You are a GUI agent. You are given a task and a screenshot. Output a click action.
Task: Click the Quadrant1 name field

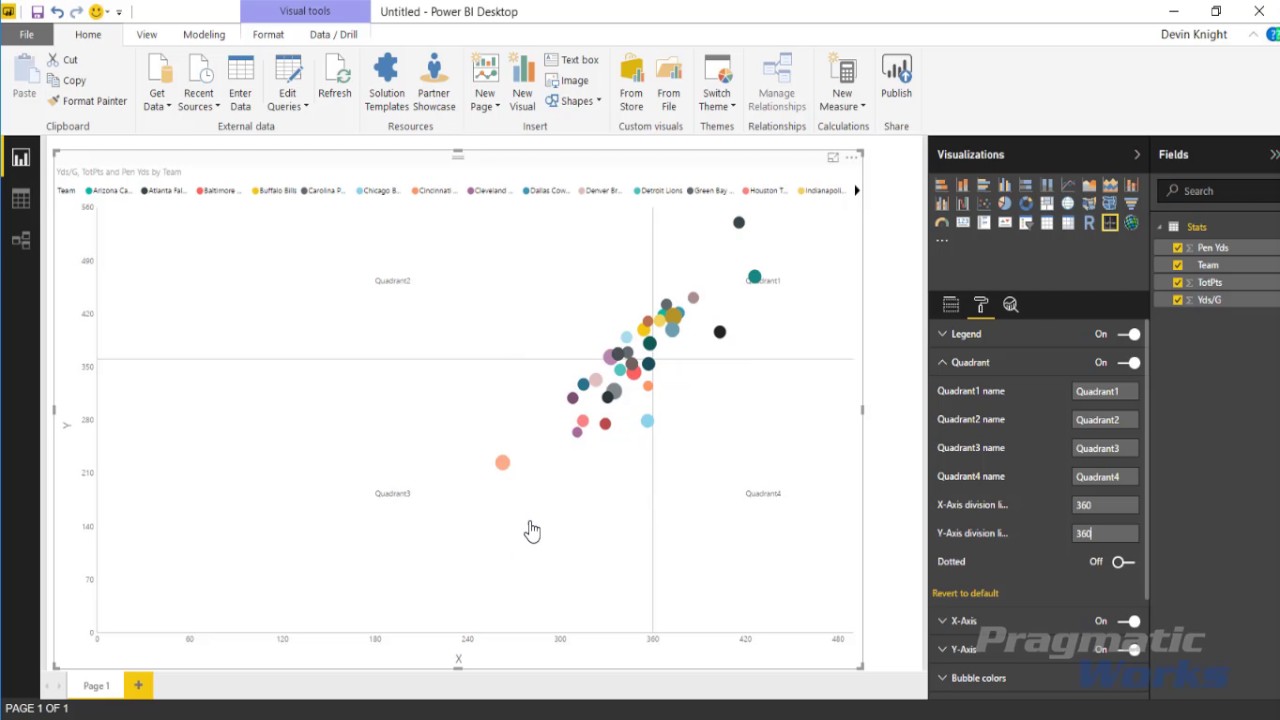click(1105, 392)
